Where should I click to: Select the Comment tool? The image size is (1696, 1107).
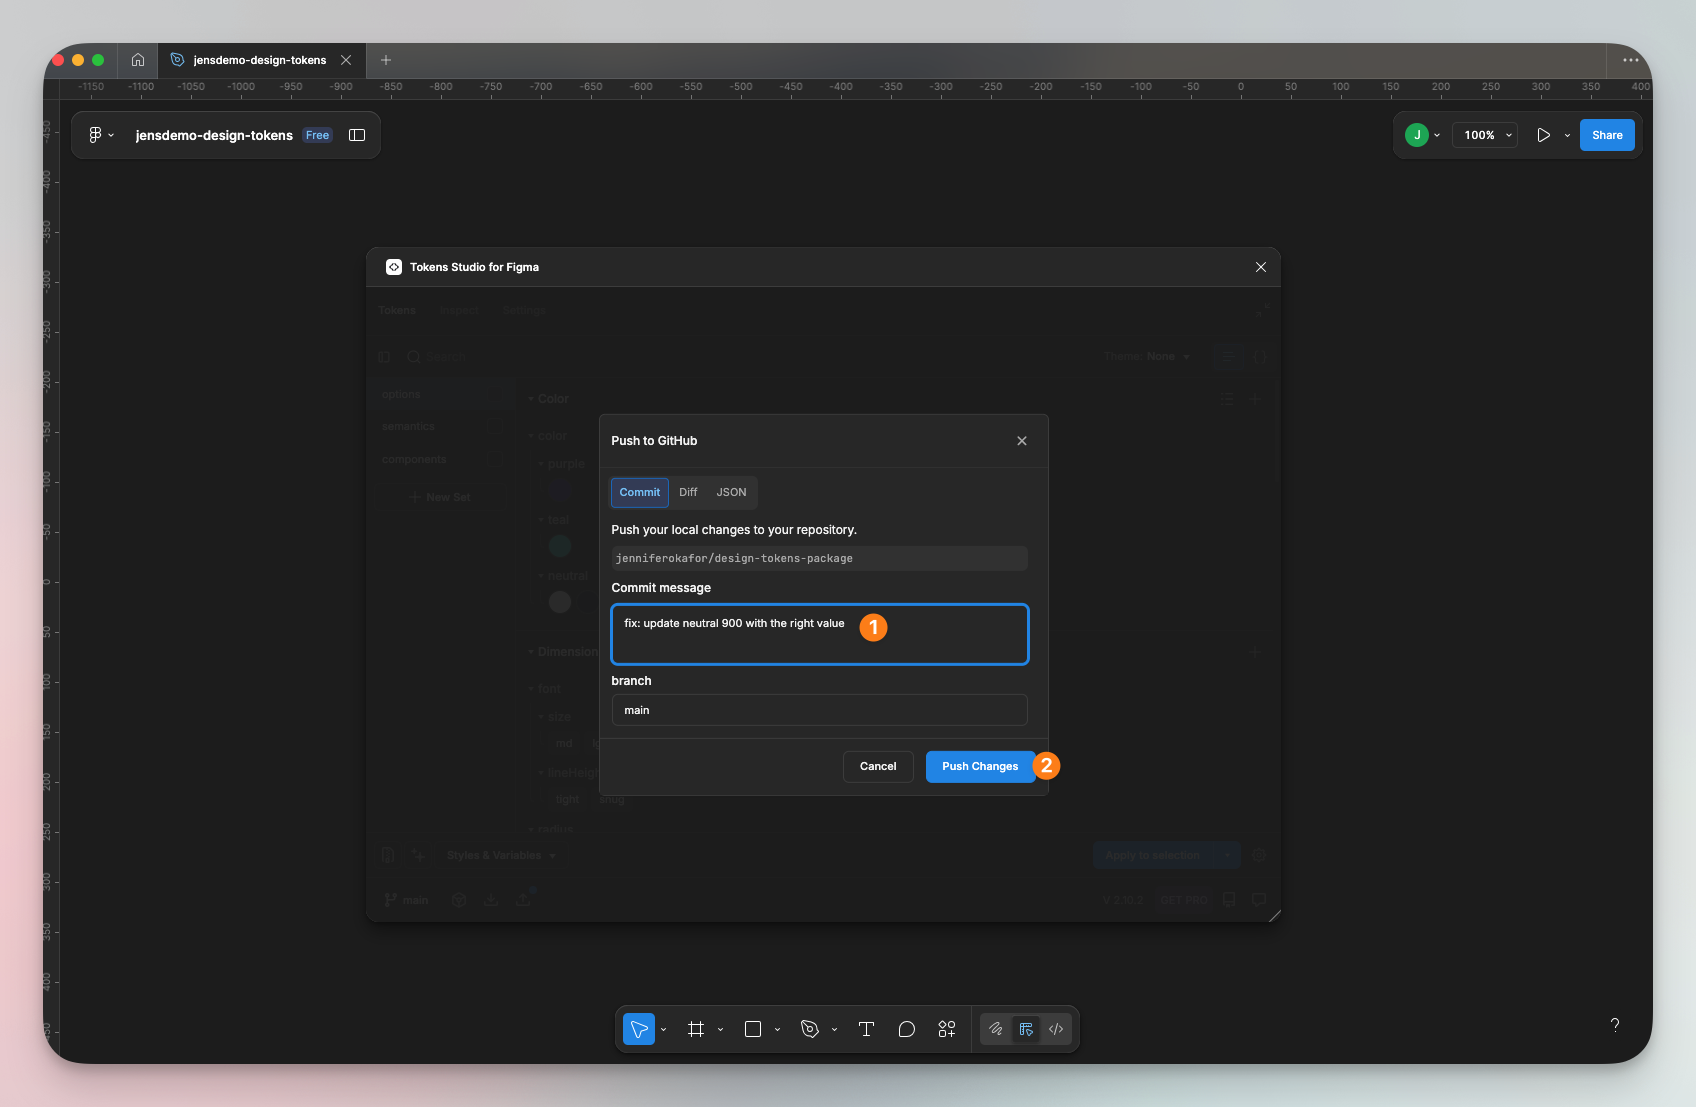tap(906, 1029)
